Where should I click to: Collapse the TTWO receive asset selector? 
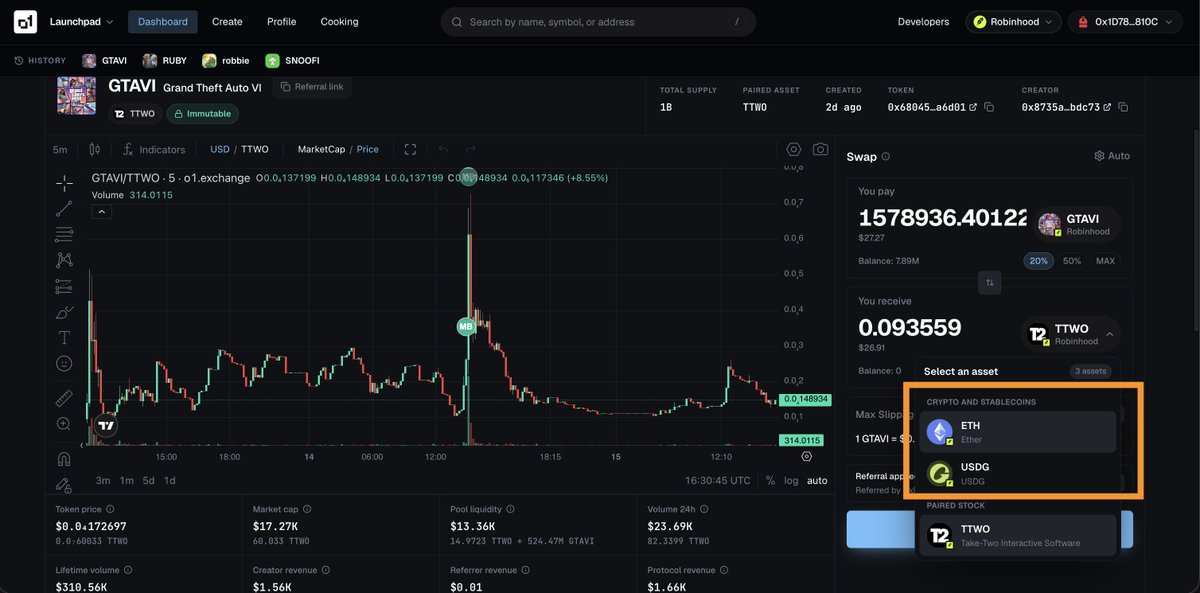1071,334
